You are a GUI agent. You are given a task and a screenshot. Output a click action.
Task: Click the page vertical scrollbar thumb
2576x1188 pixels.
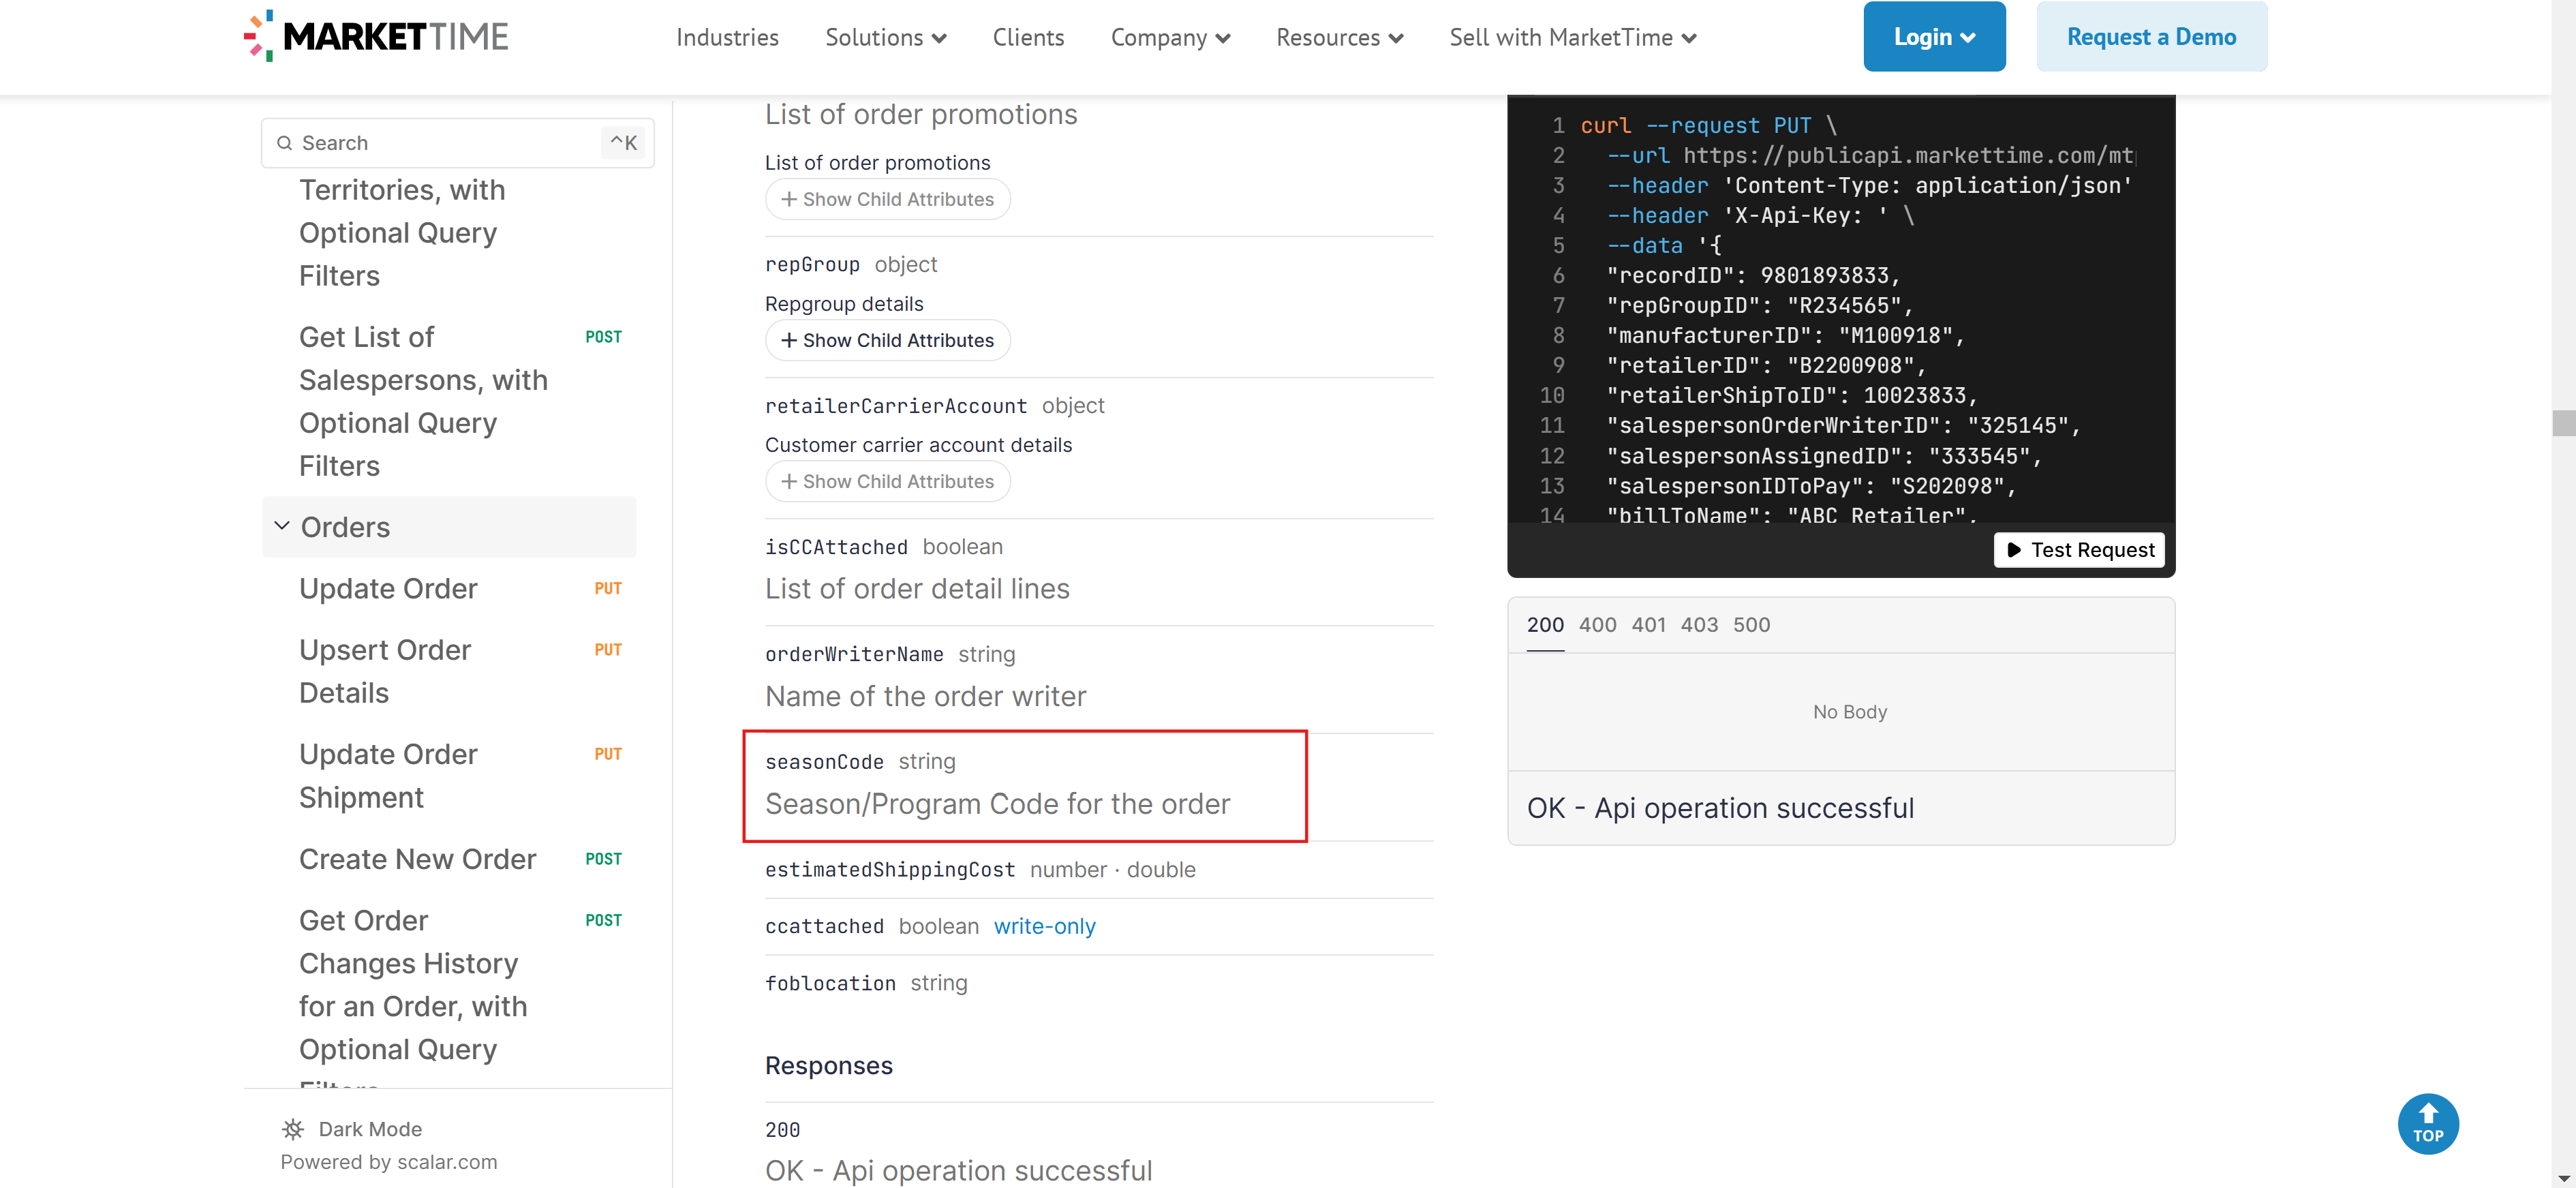coord(2563,423)
